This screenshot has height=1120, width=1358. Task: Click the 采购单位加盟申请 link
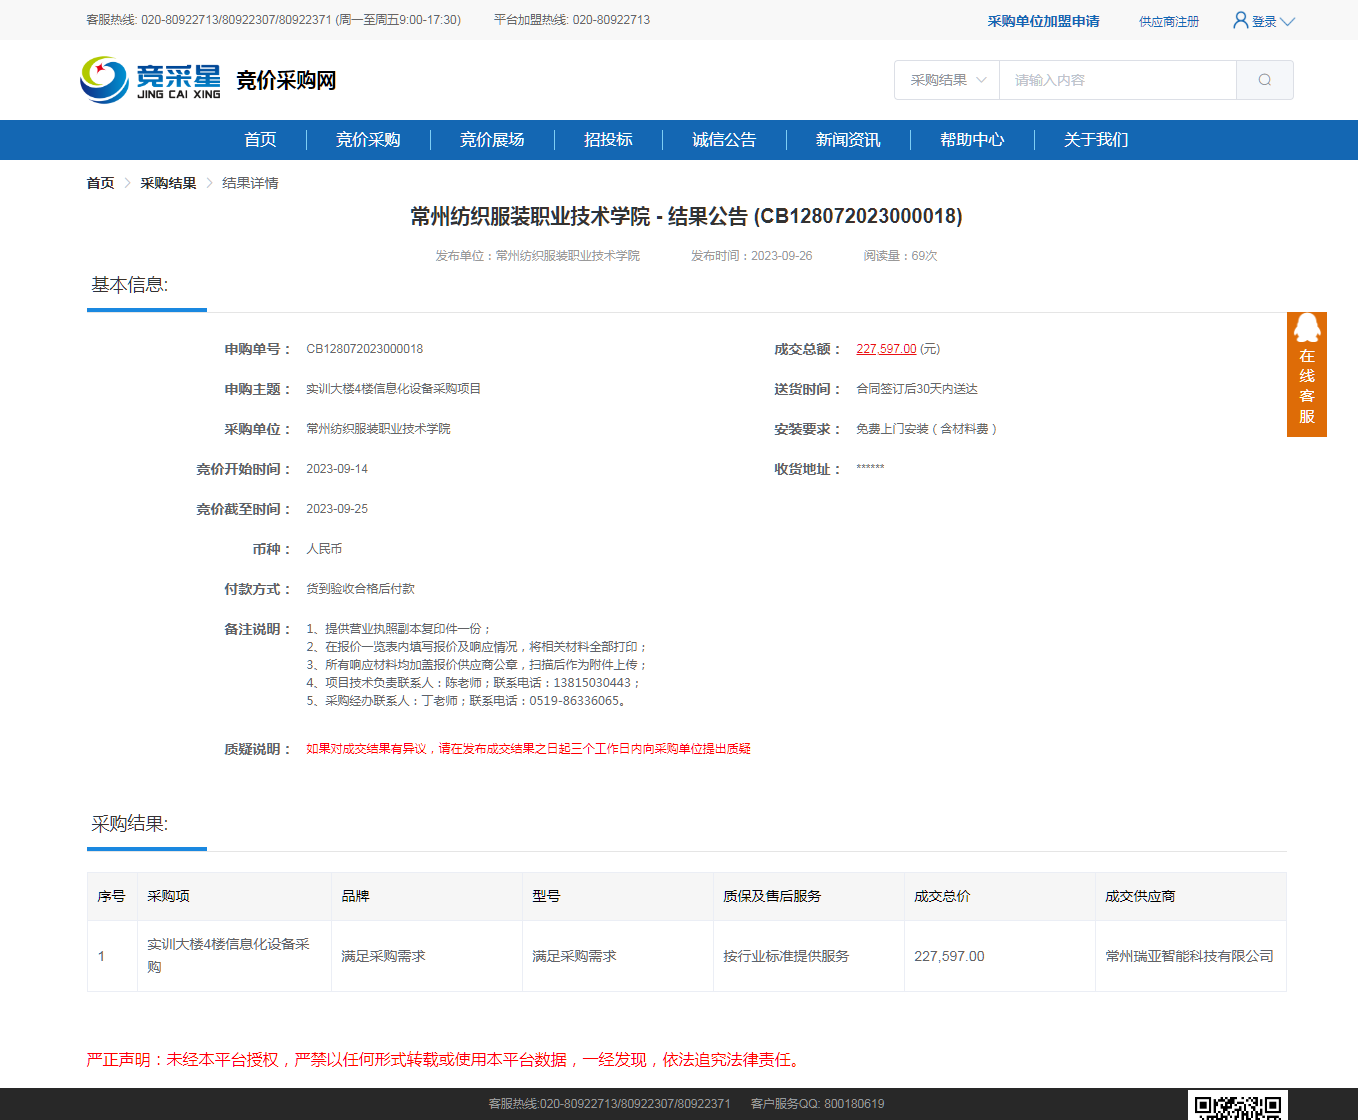click(x=1043, y=21)
